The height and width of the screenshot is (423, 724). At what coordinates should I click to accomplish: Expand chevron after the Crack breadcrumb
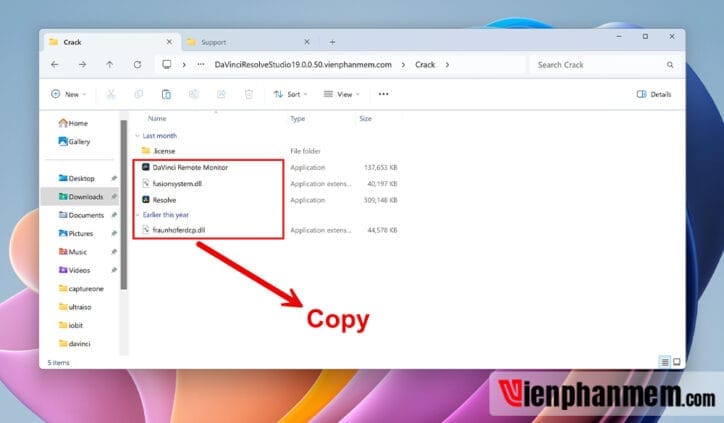click(447, 65)
